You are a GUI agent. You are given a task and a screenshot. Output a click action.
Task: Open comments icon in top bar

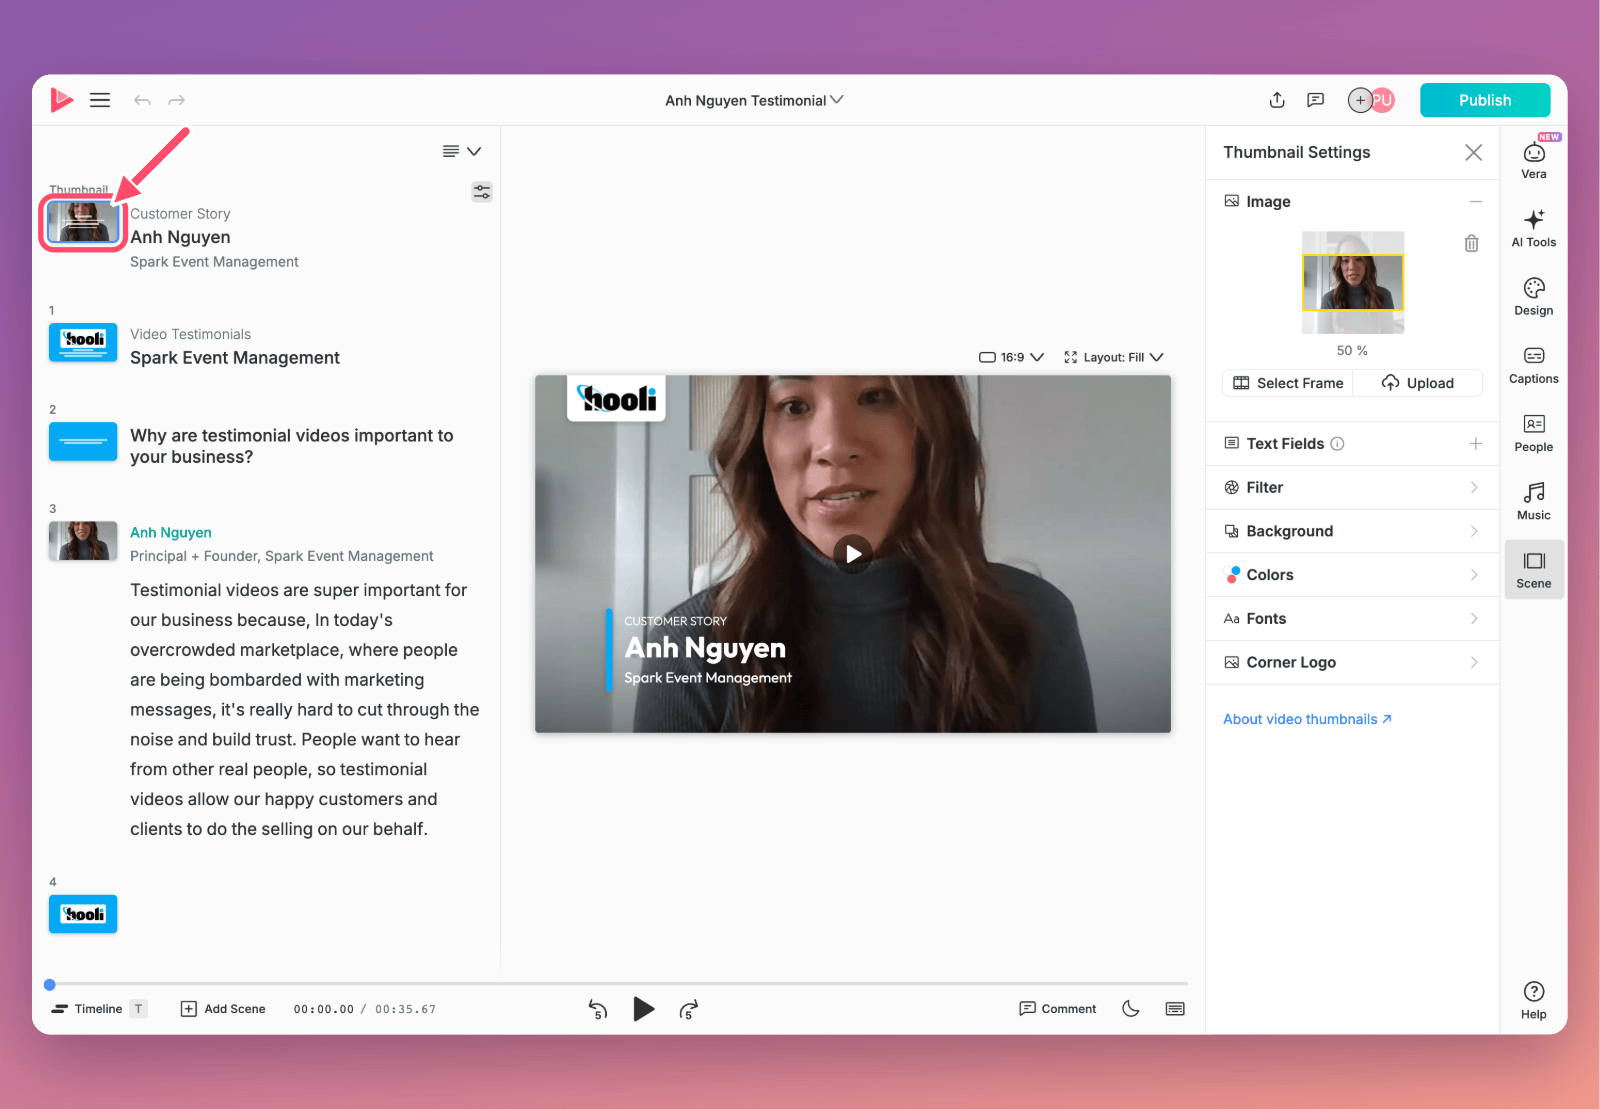1316,100
